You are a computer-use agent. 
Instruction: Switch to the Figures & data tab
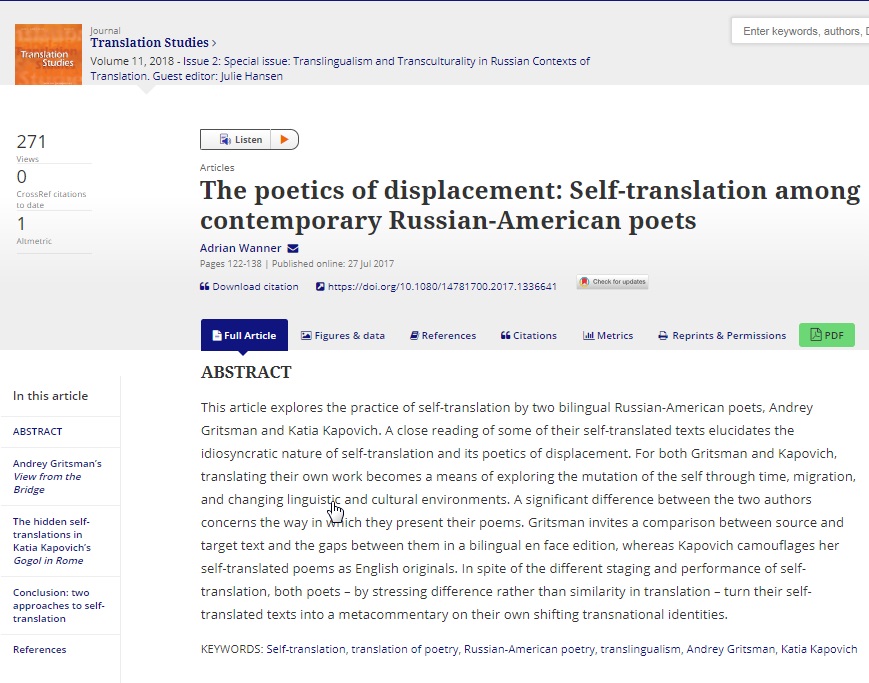(x=343, y=335)
